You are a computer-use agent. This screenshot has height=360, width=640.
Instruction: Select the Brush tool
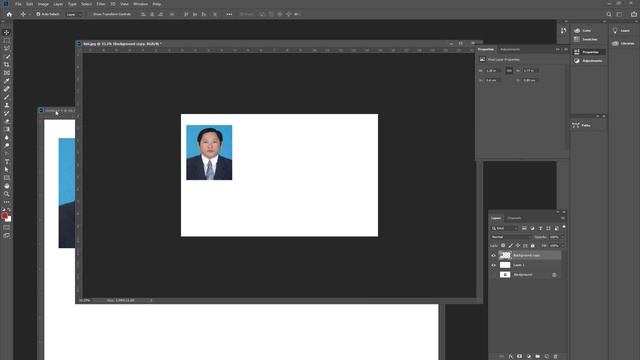point(7,97)
